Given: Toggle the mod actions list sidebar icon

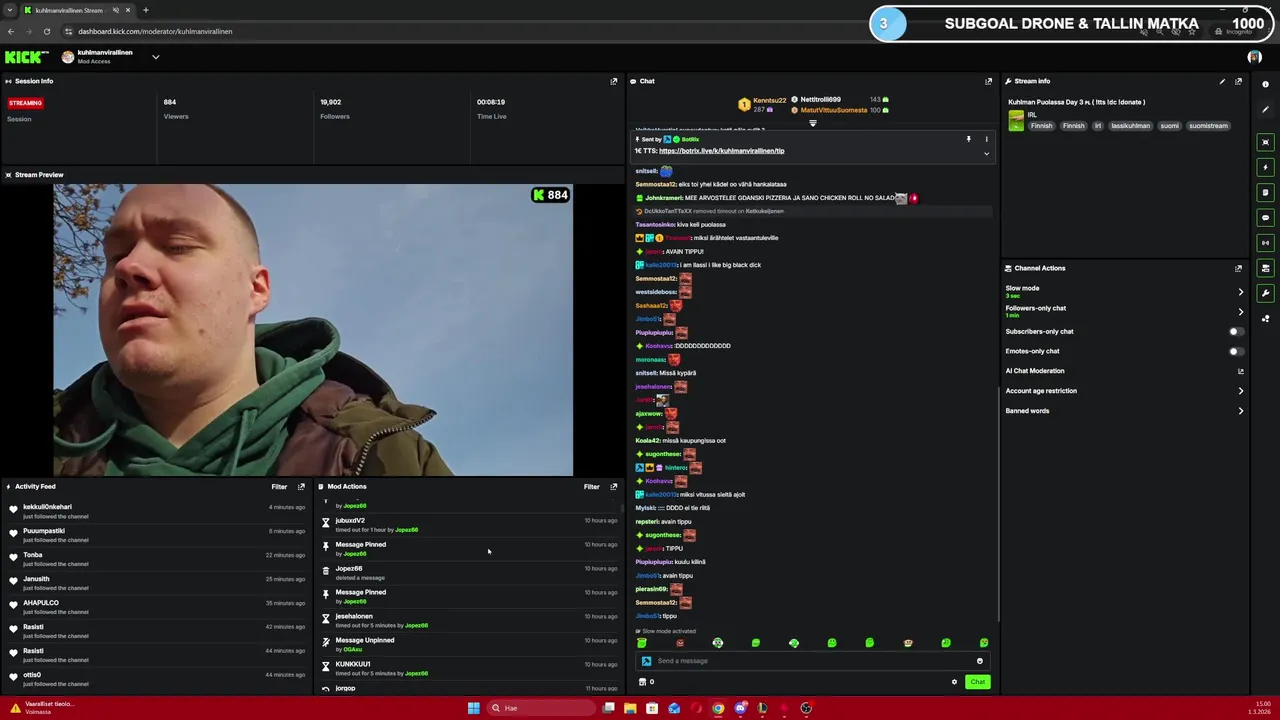Looking at the screenshot, I should click(1265, 192).
